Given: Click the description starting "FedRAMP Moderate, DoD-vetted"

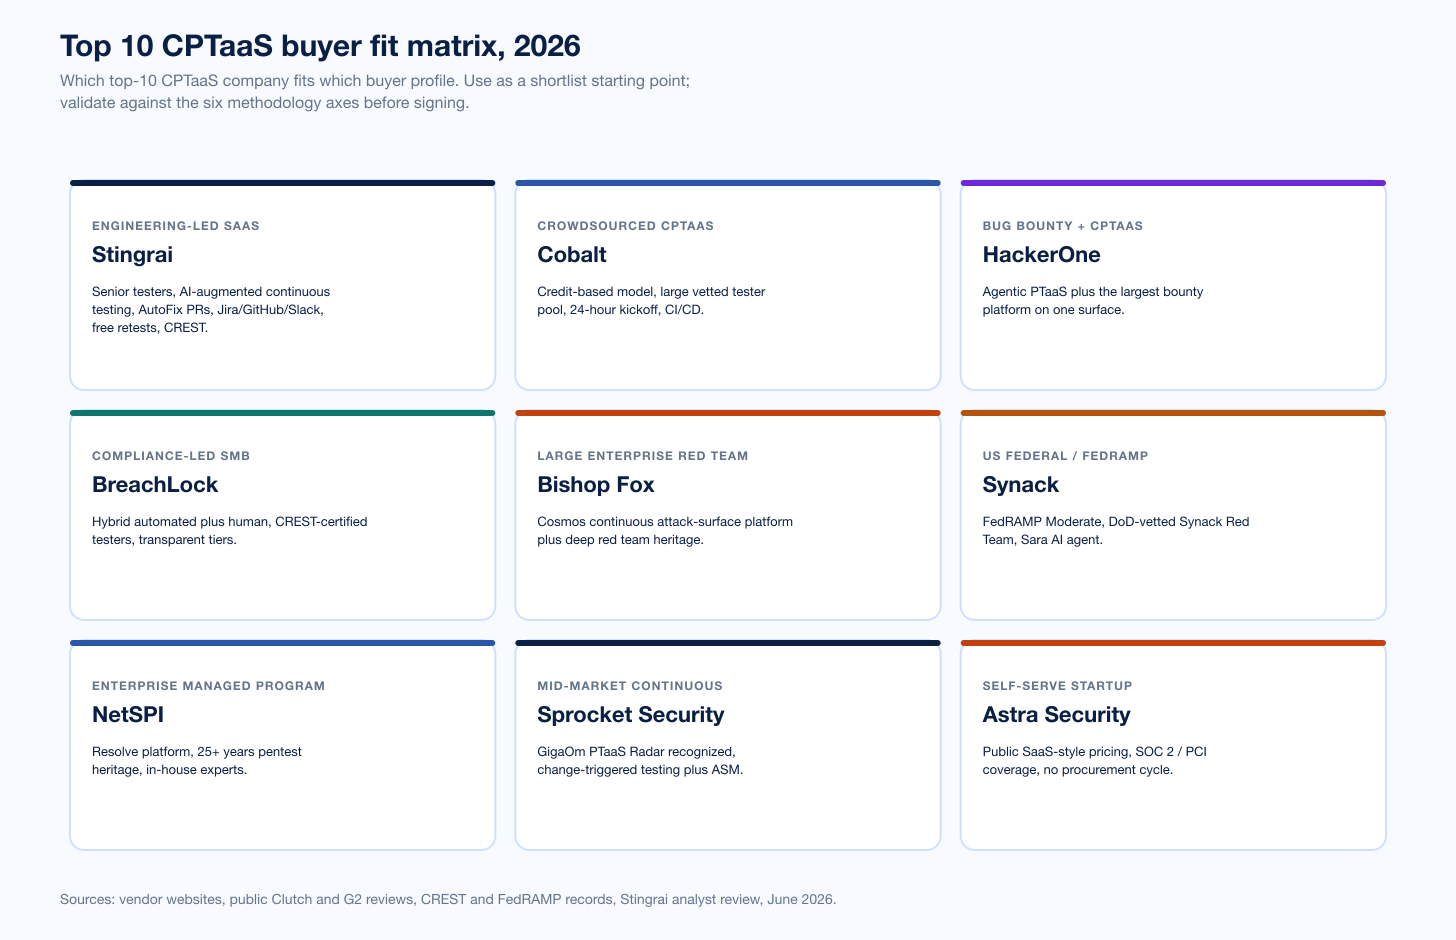Looking at the screenshot, I should [x=1116, y=531].
